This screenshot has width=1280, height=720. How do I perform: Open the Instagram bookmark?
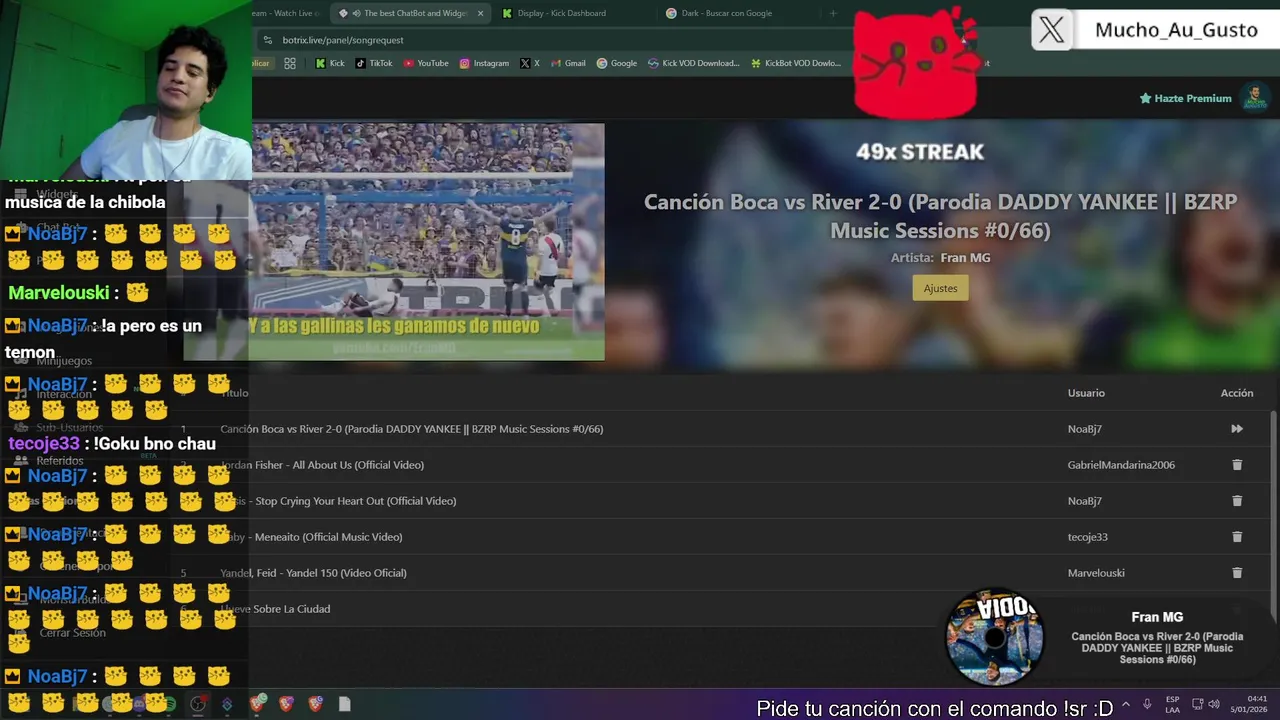point(484,63)
